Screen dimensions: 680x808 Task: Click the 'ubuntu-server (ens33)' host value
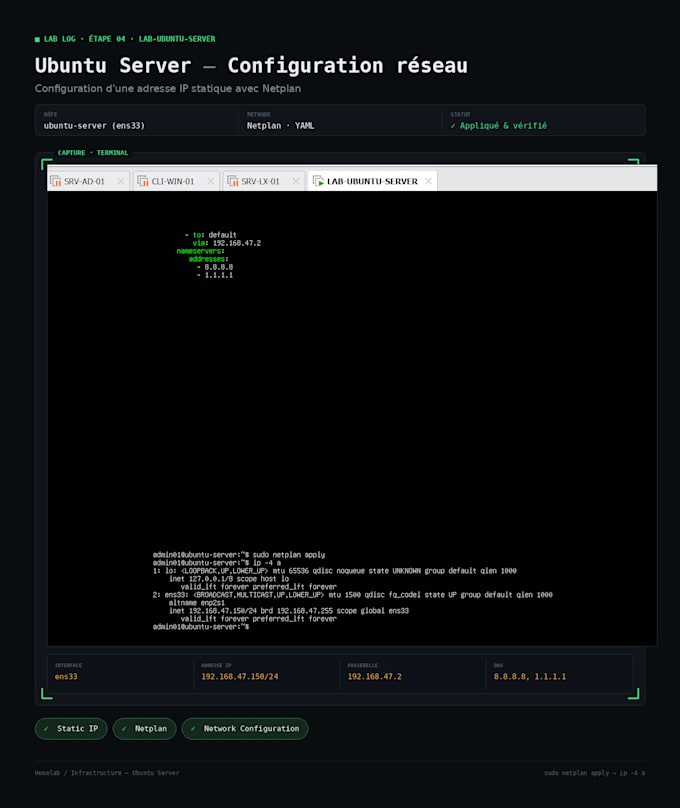click(x=94, y=126)
